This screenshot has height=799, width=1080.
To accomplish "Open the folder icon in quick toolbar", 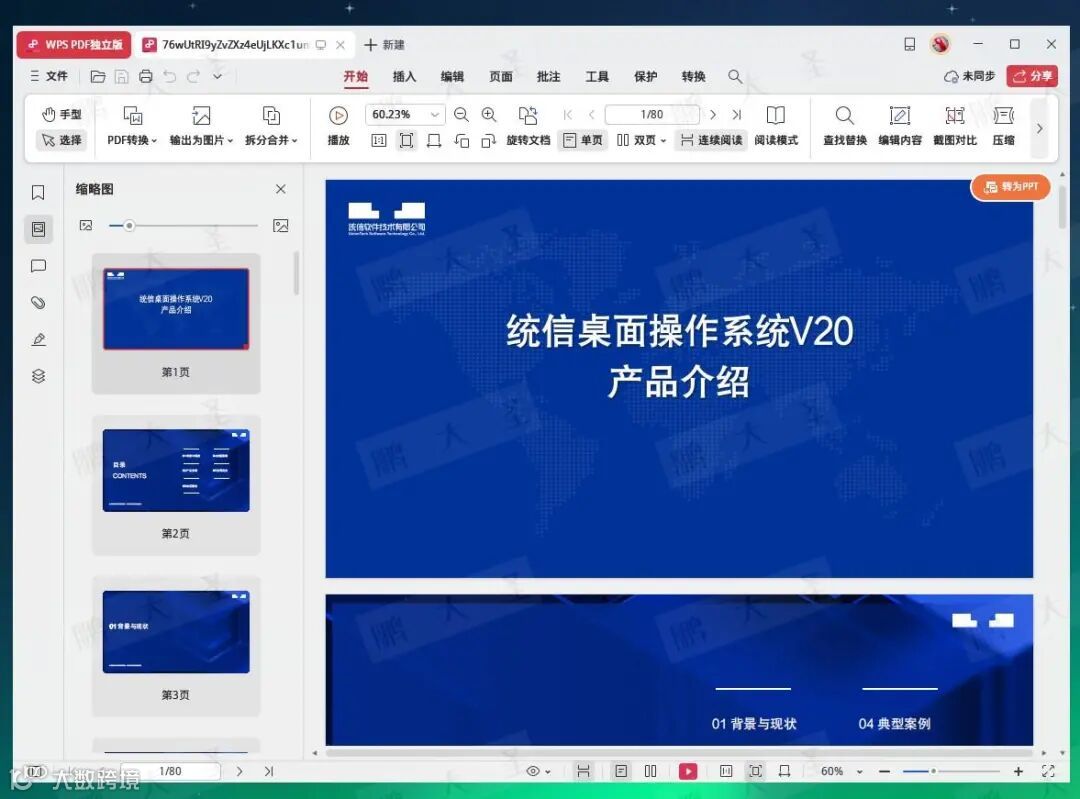I will click(x=98, y=76).
